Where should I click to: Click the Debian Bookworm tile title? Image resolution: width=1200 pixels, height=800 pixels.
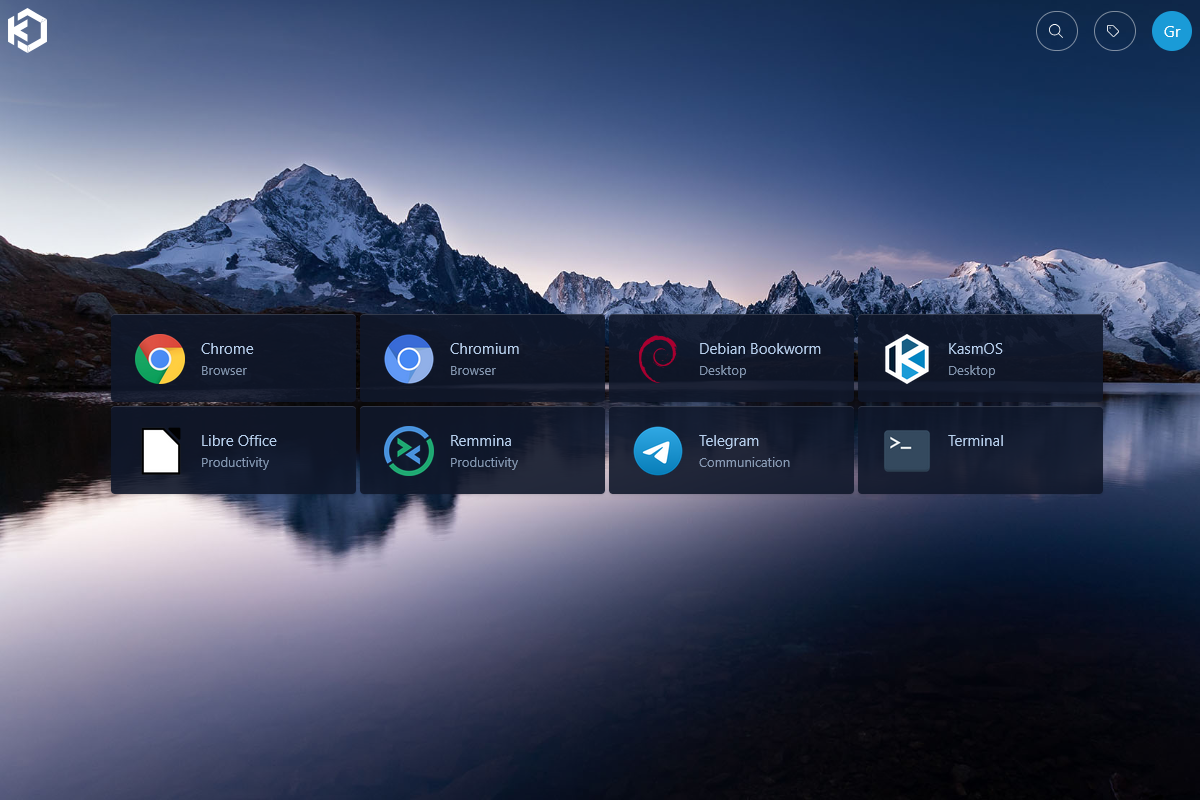coord(760,348)
